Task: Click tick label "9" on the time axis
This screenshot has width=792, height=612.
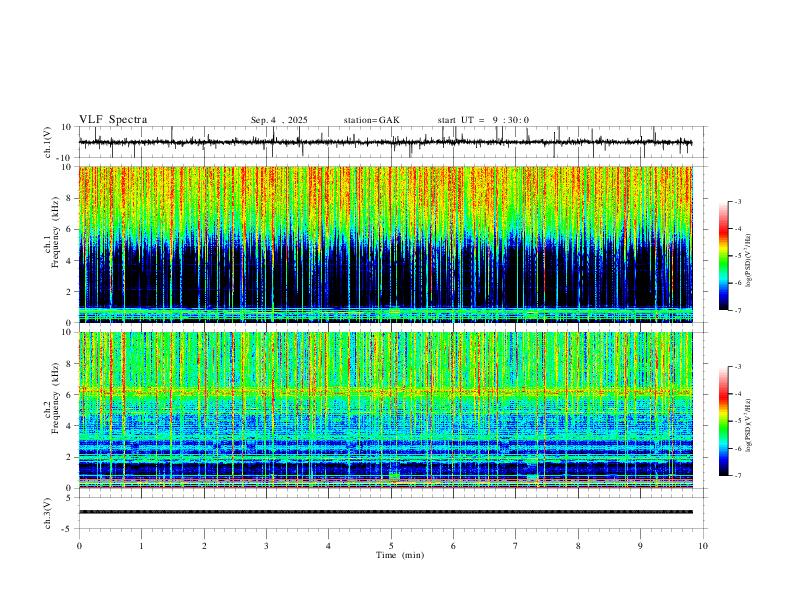Action: point(640,546)
